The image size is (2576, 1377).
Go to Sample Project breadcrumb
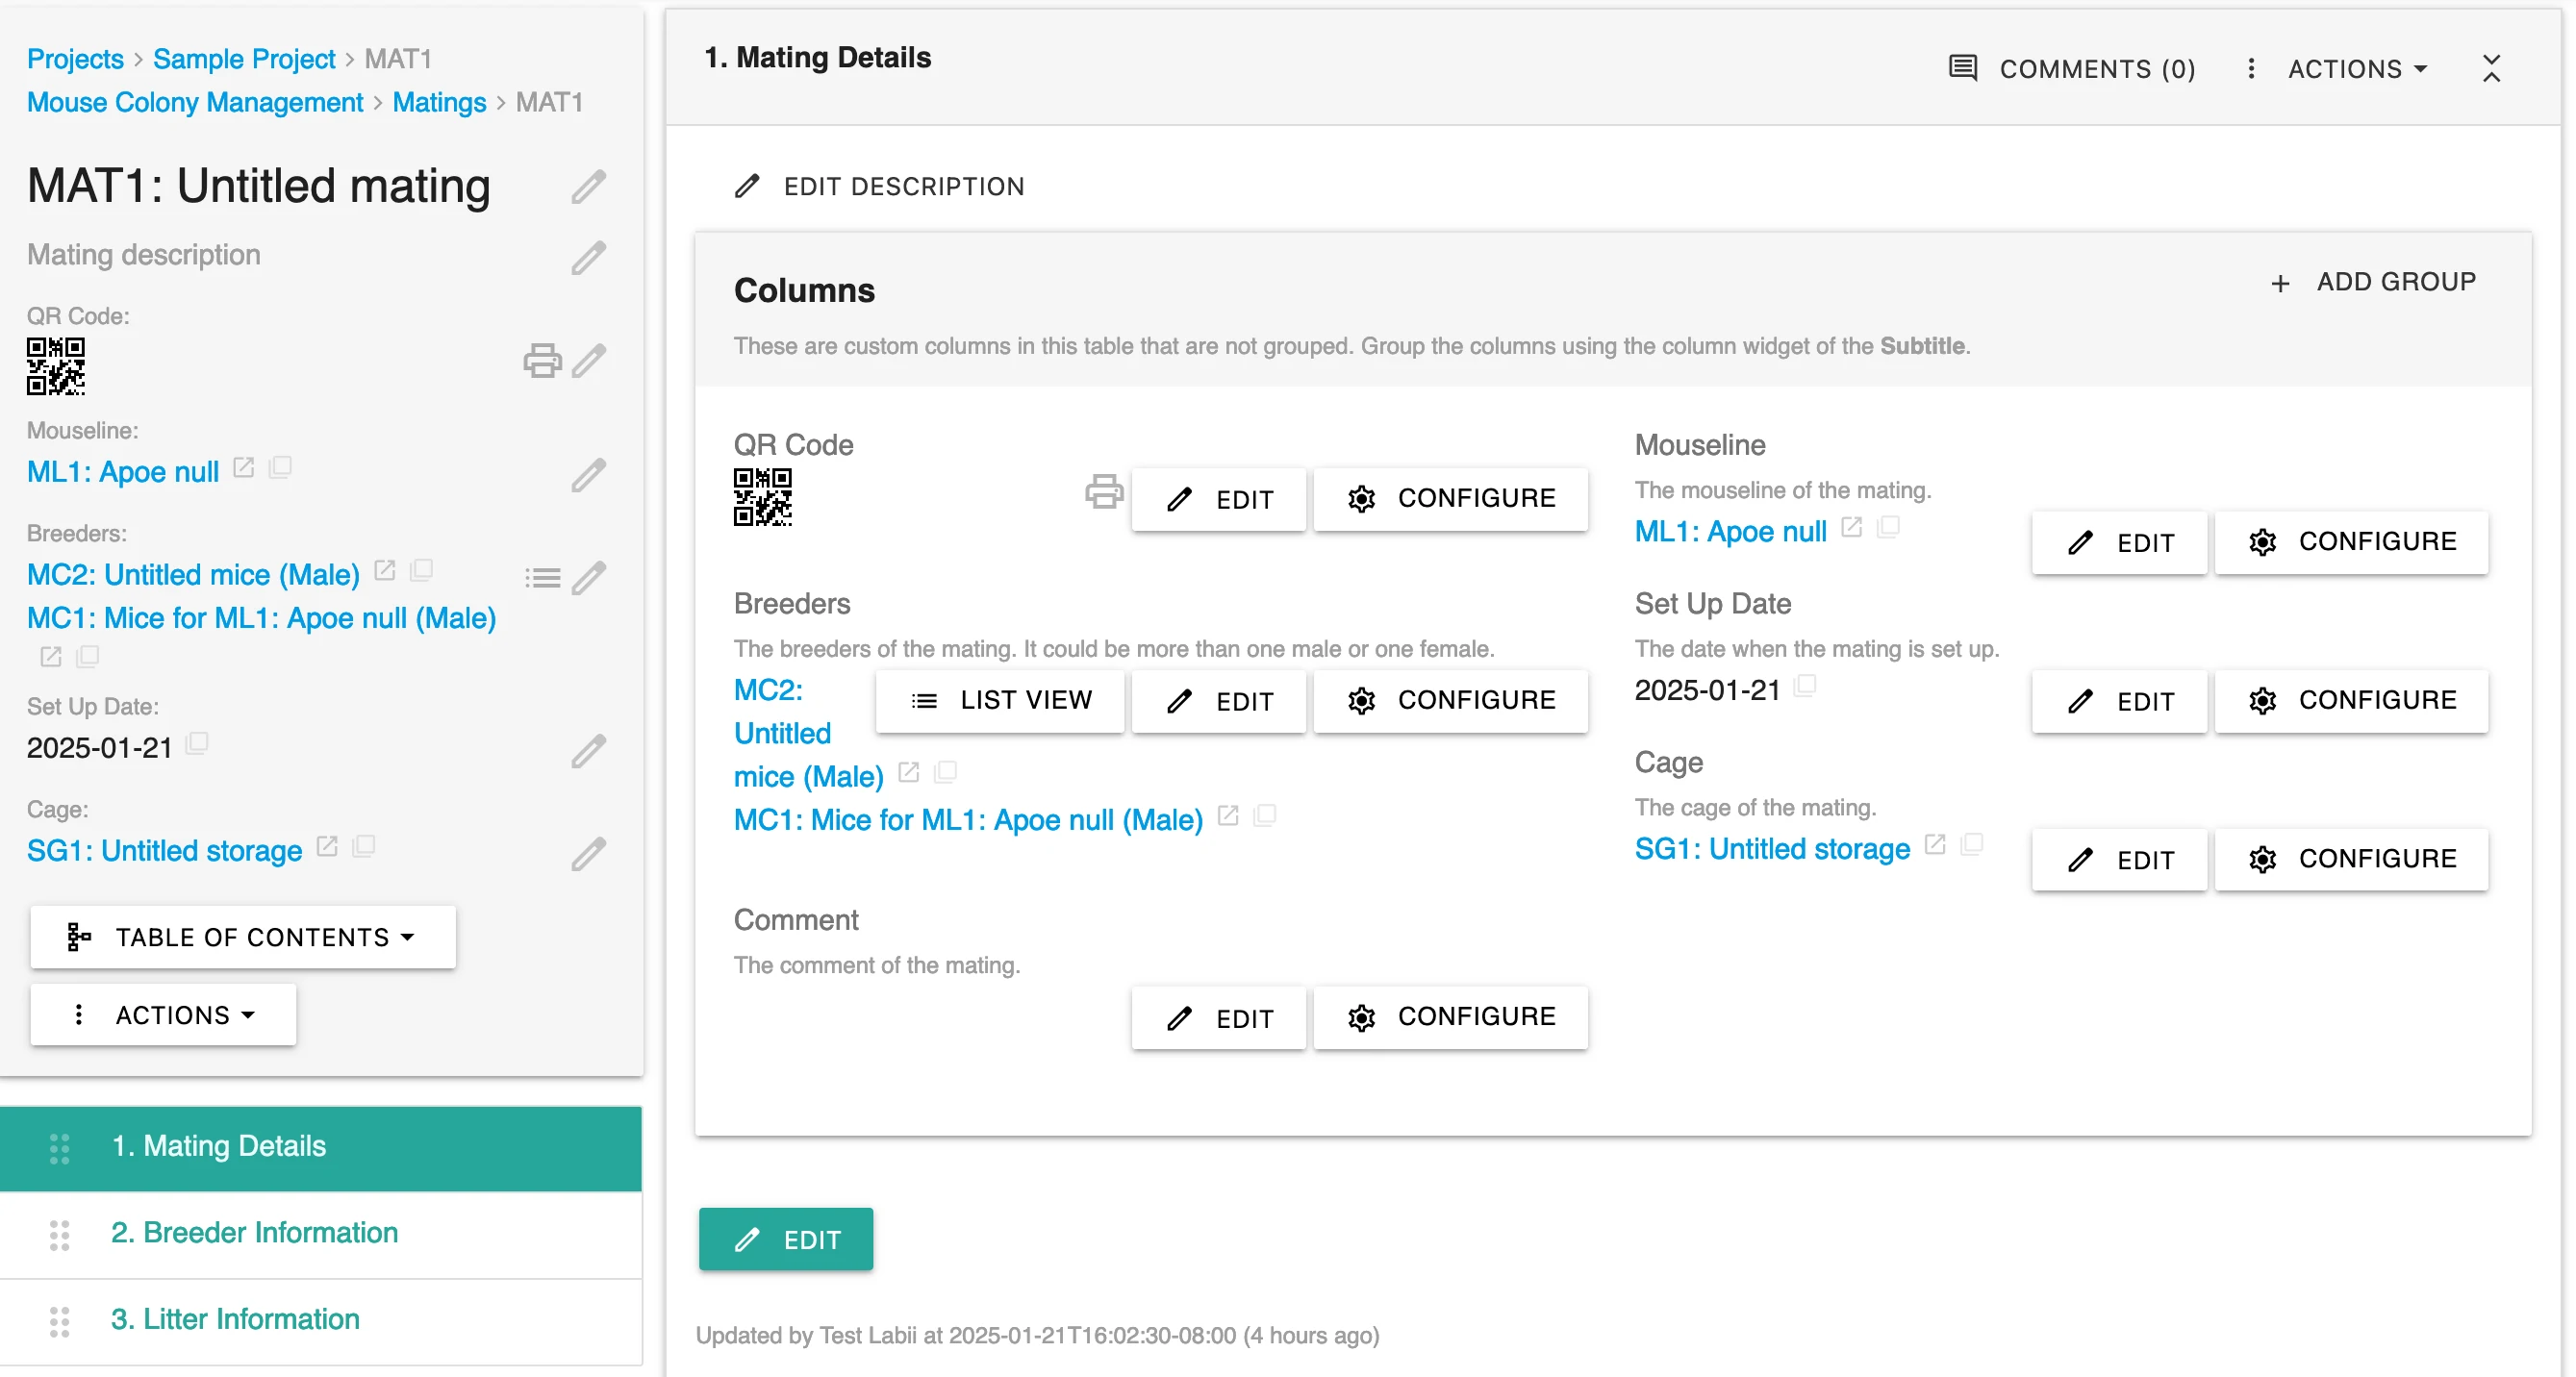(x=244, y=59)
